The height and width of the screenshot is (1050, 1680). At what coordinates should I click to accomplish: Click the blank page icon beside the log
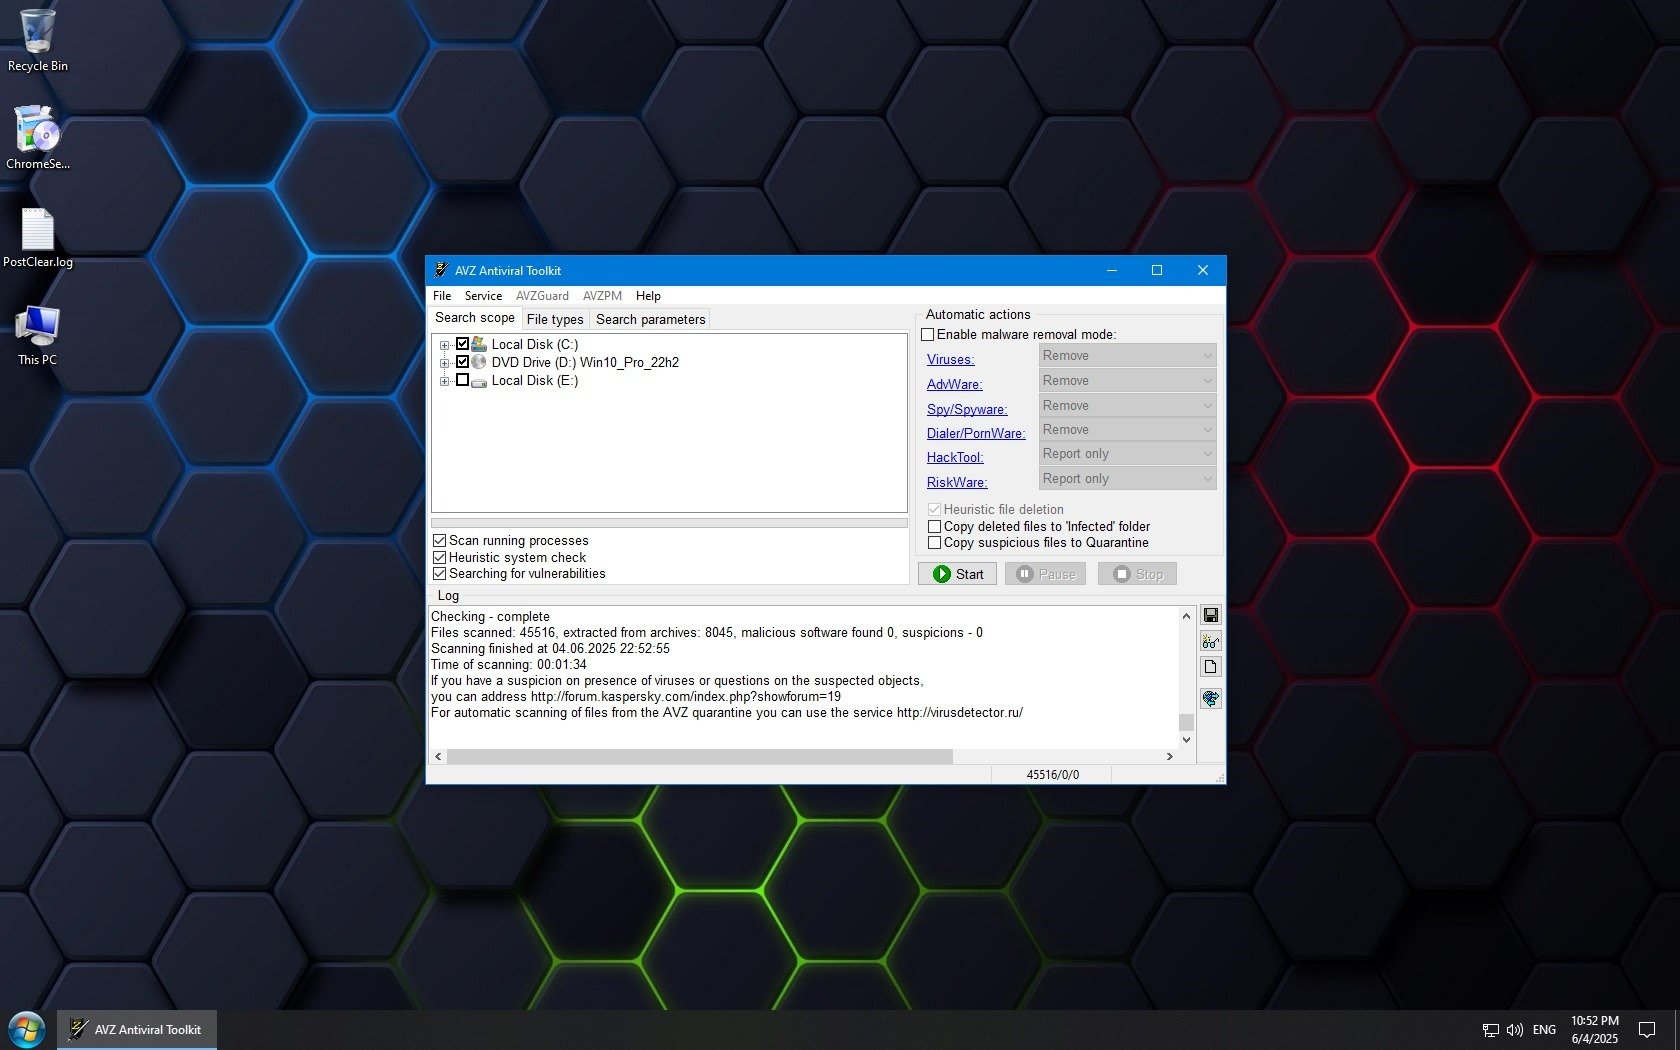[1210, 667]
